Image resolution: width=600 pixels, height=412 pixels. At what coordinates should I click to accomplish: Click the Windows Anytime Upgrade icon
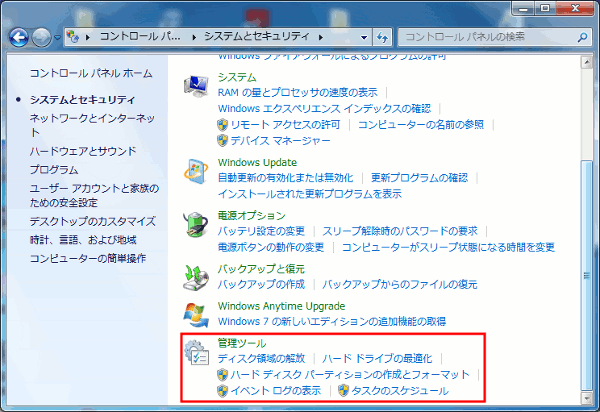[x=199, y=313]
